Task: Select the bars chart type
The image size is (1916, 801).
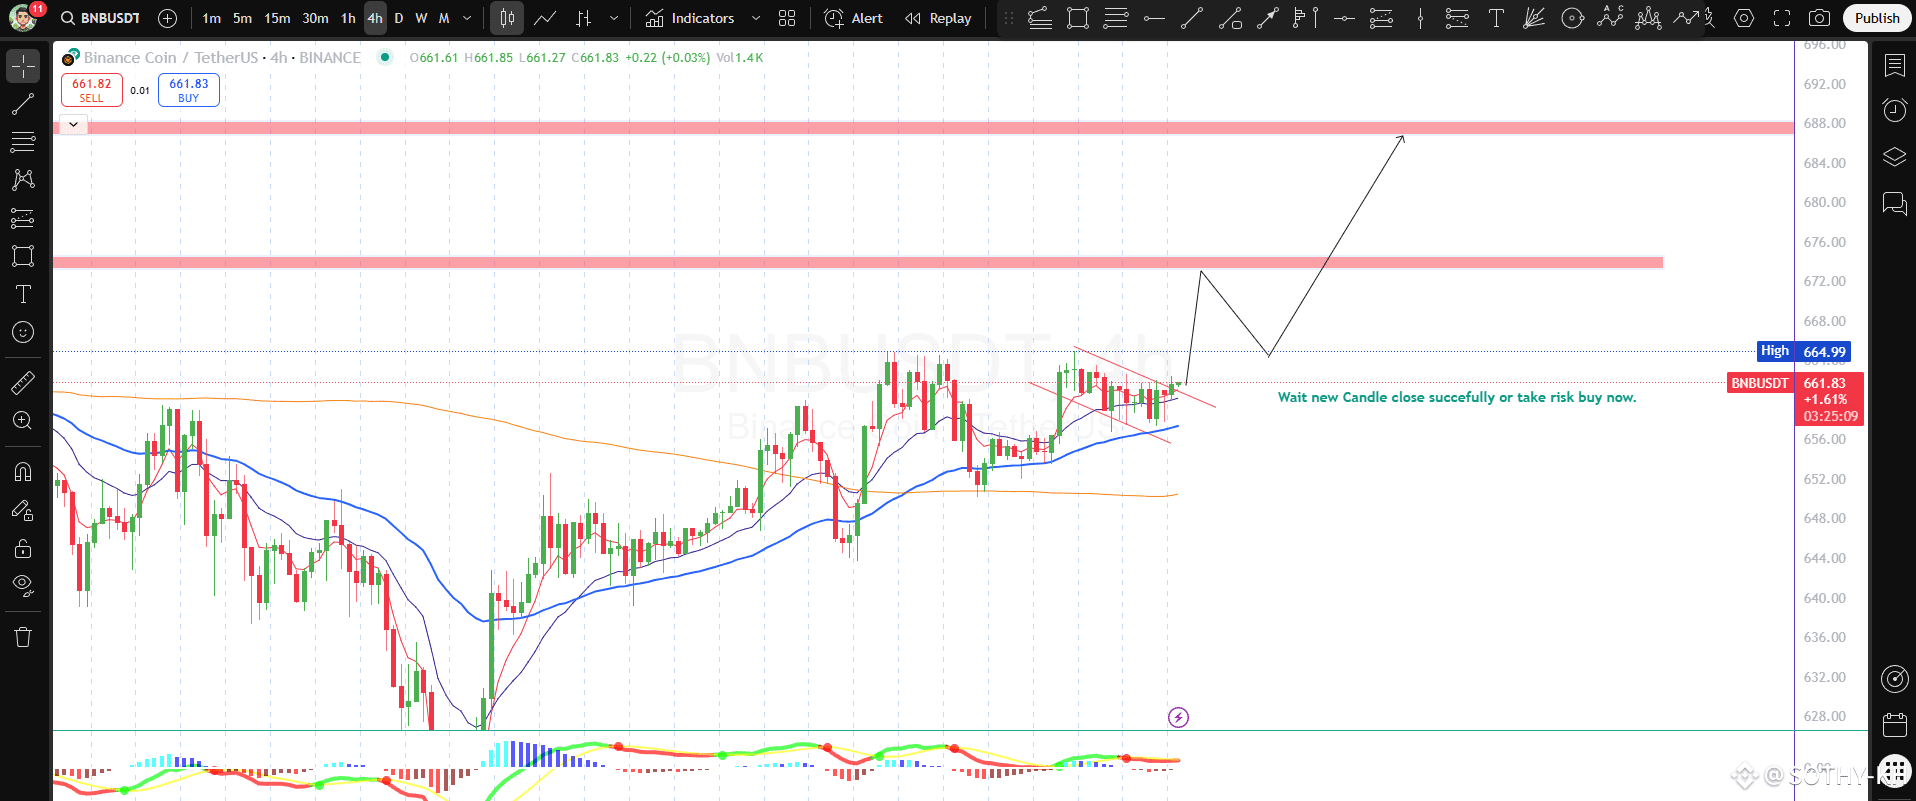Action: pyautogui.click(x=584, y=18)
